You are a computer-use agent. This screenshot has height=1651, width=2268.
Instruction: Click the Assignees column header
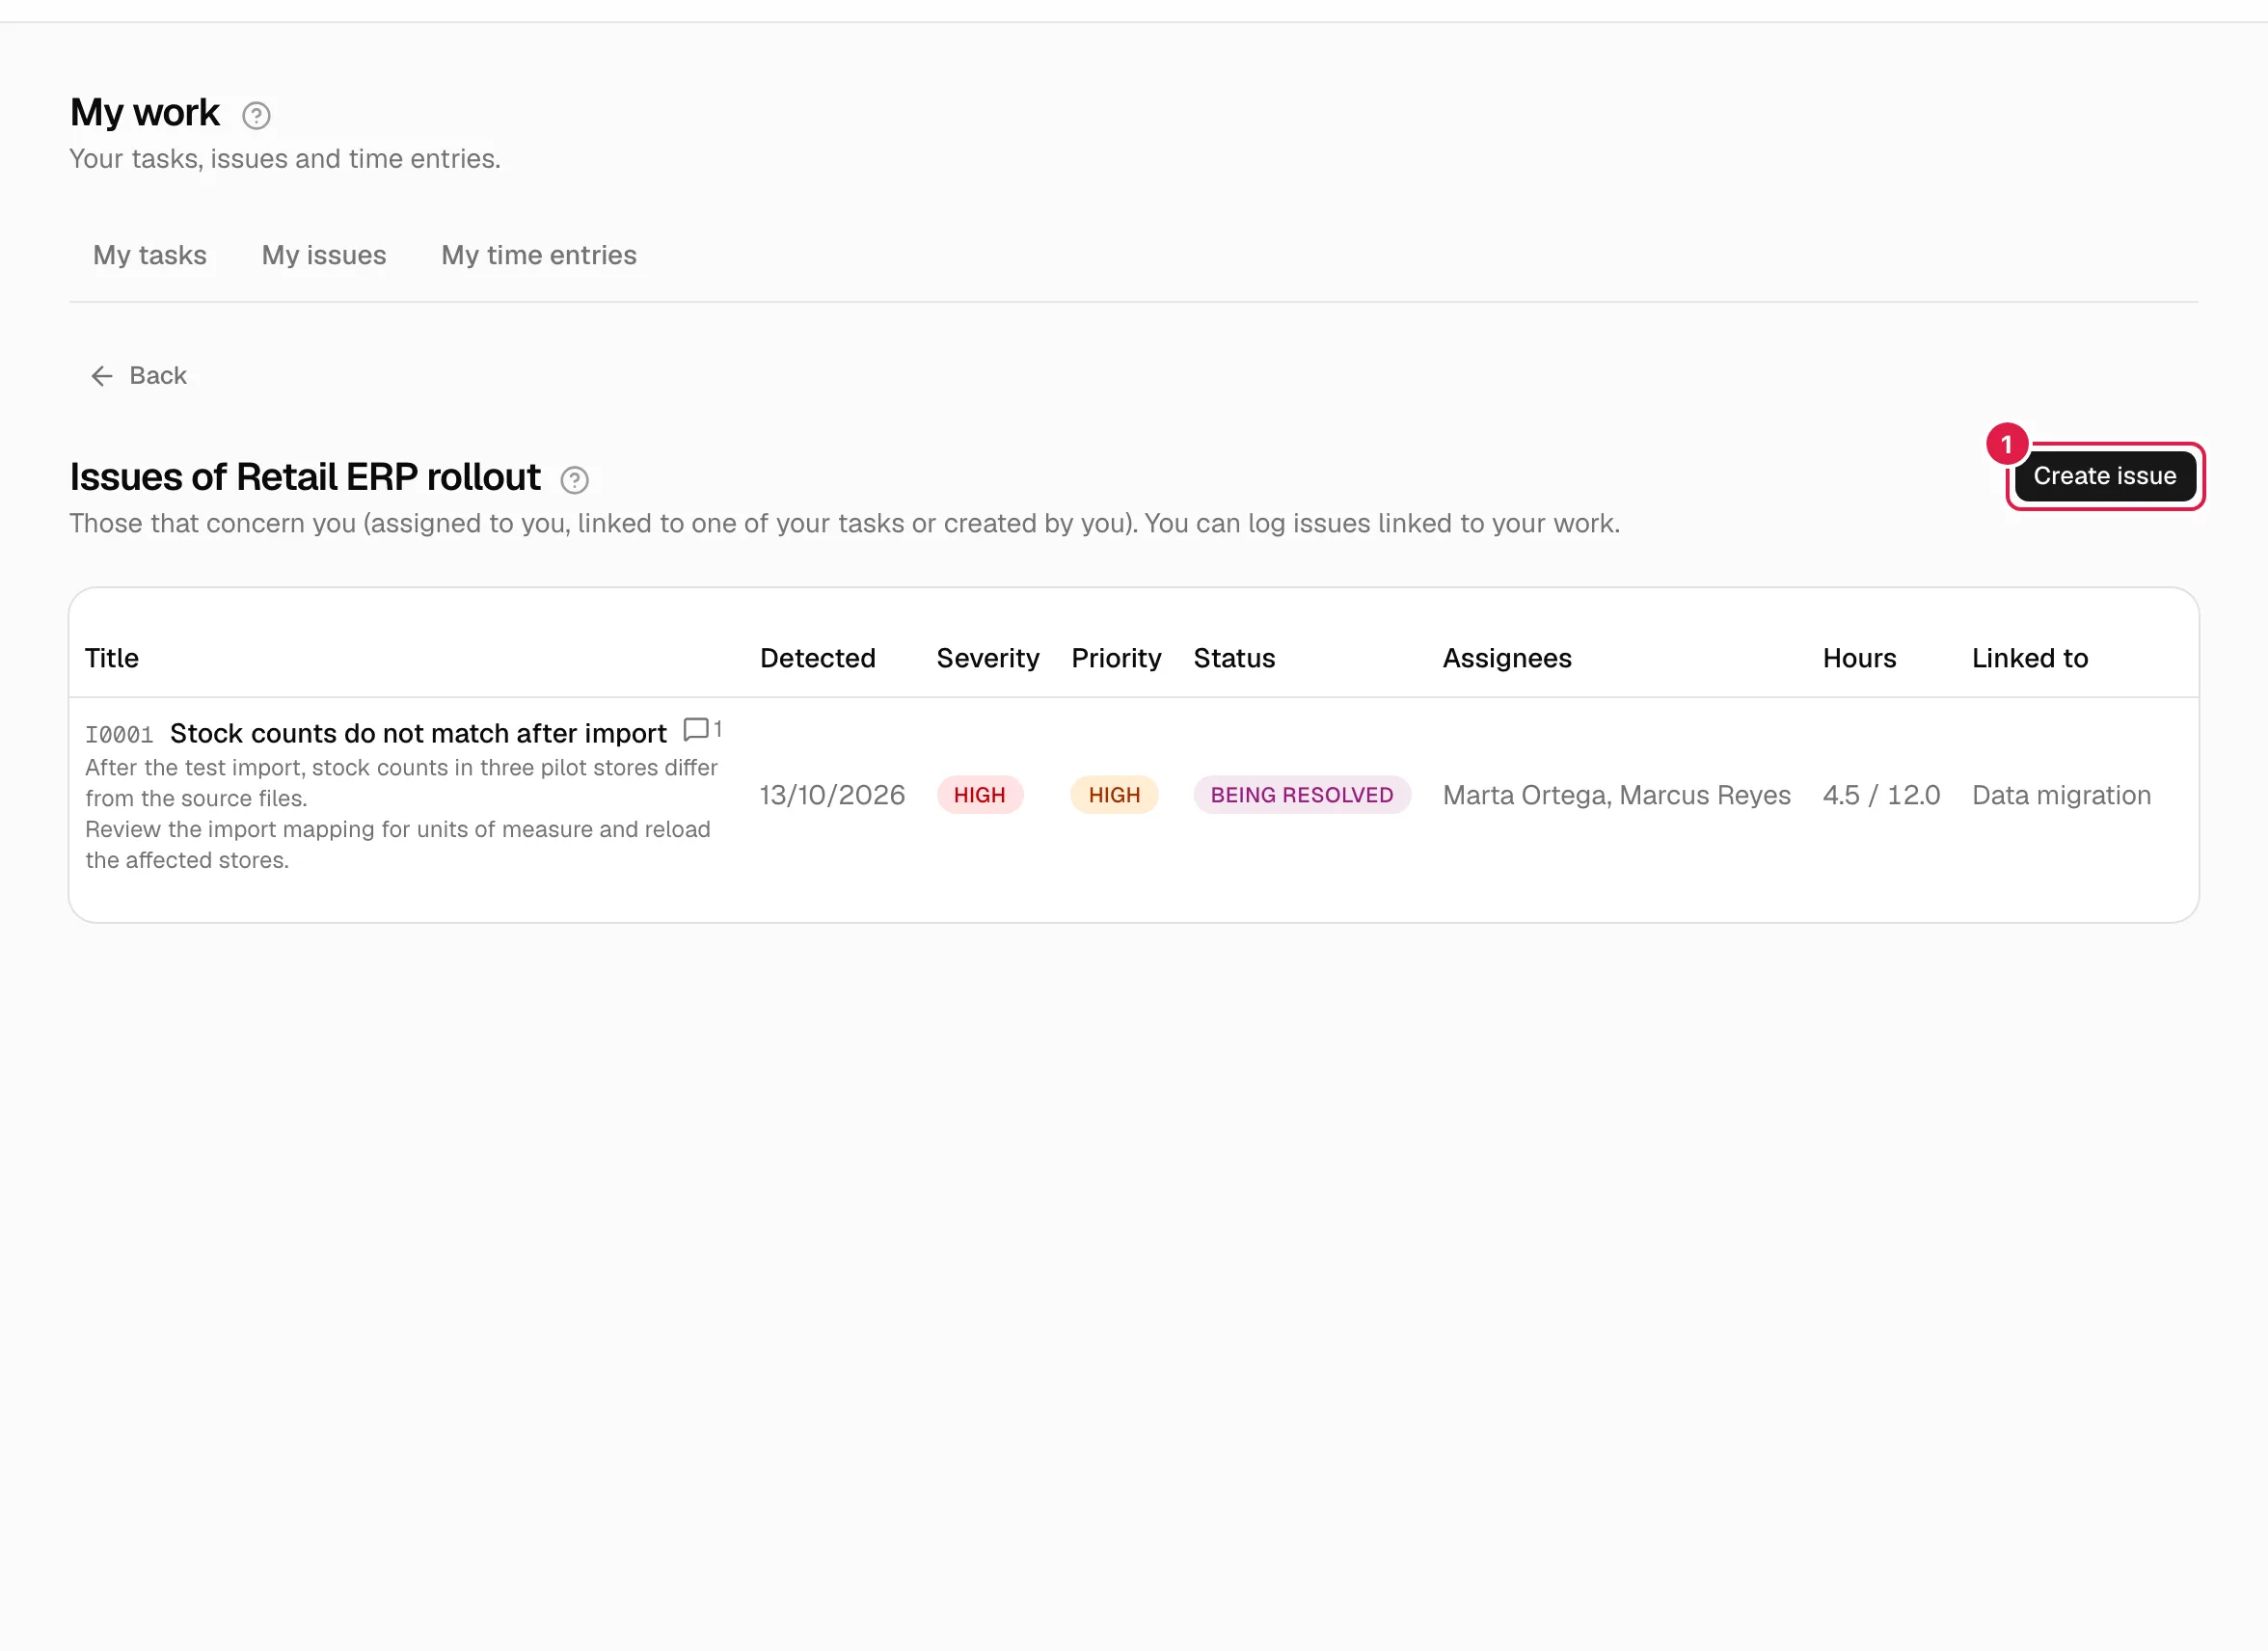tap(1507, 658)
